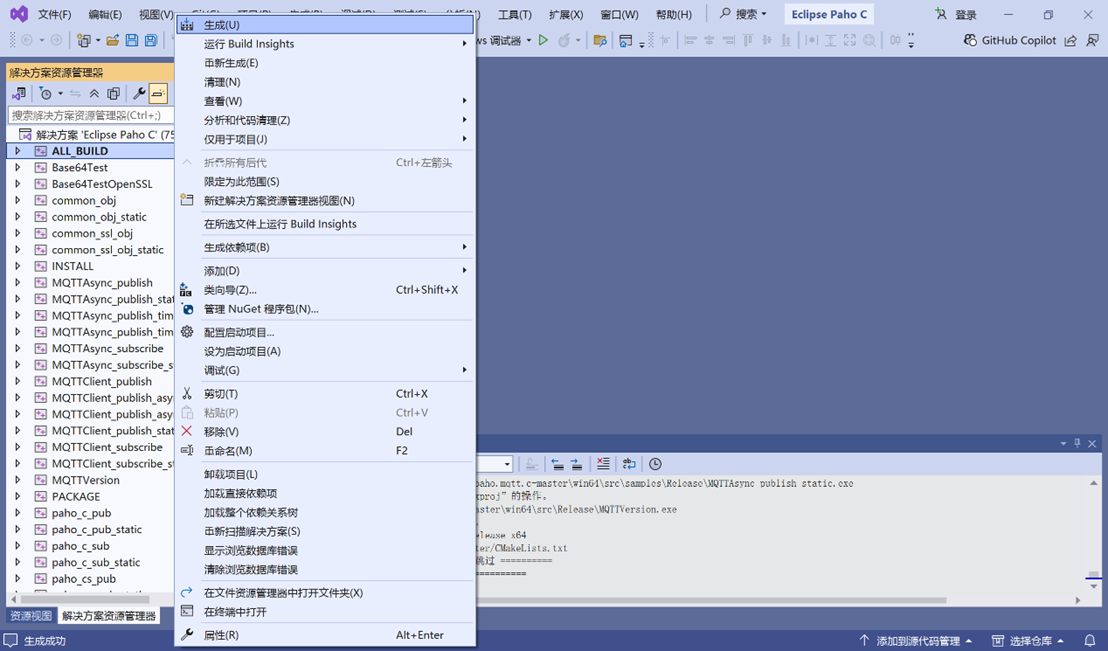Click the next message icon in output toolbar

click(577, 464)
